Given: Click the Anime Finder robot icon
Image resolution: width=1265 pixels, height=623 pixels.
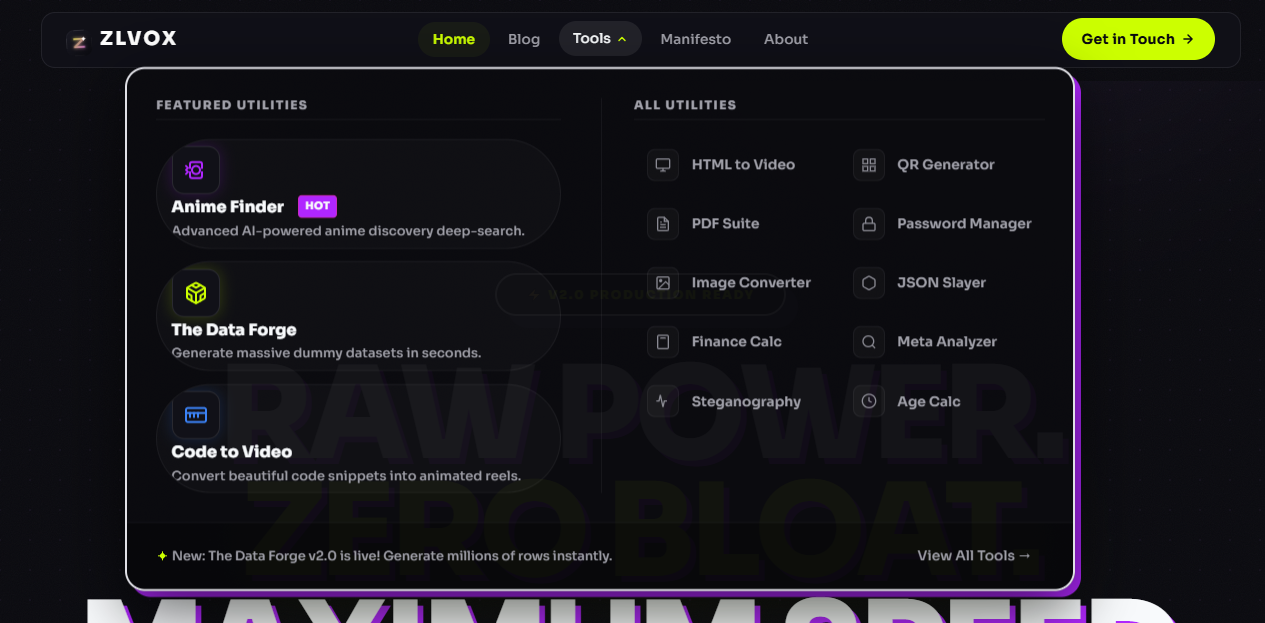Looking at the screenshot, I should [x=195, y=170].
